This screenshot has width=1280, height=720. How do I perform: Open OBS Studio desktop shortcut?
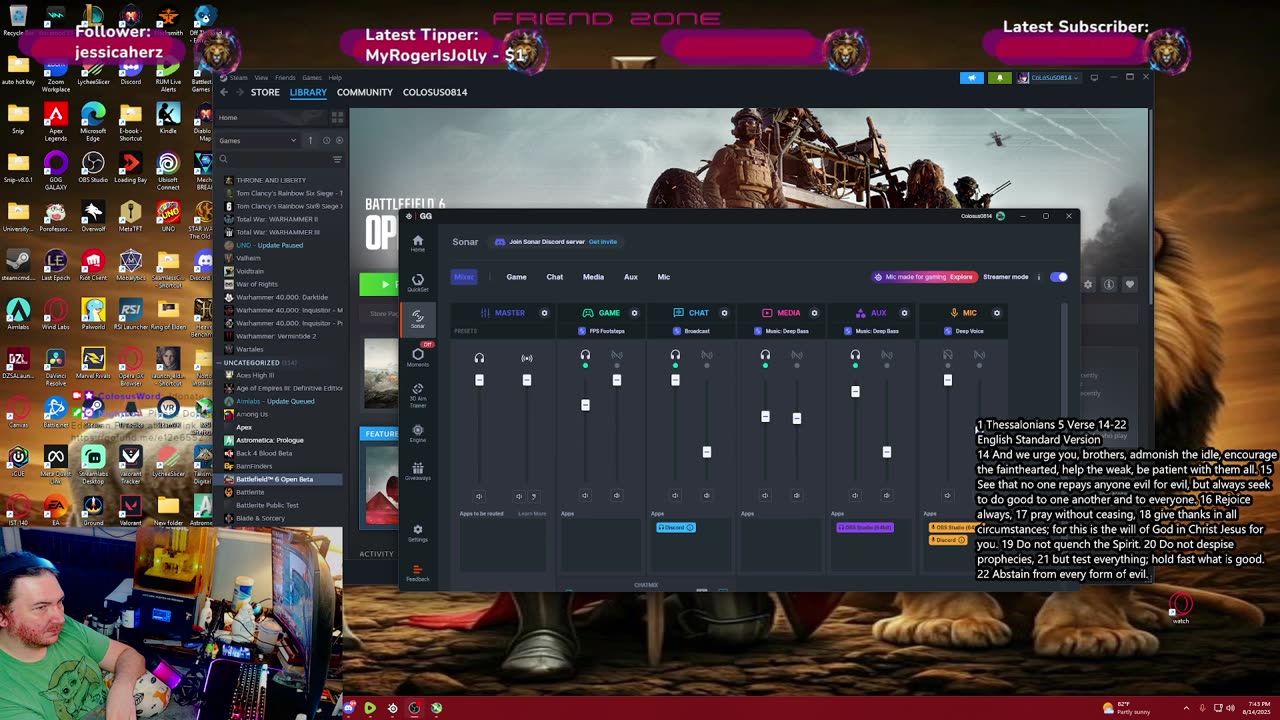(93, 166)
